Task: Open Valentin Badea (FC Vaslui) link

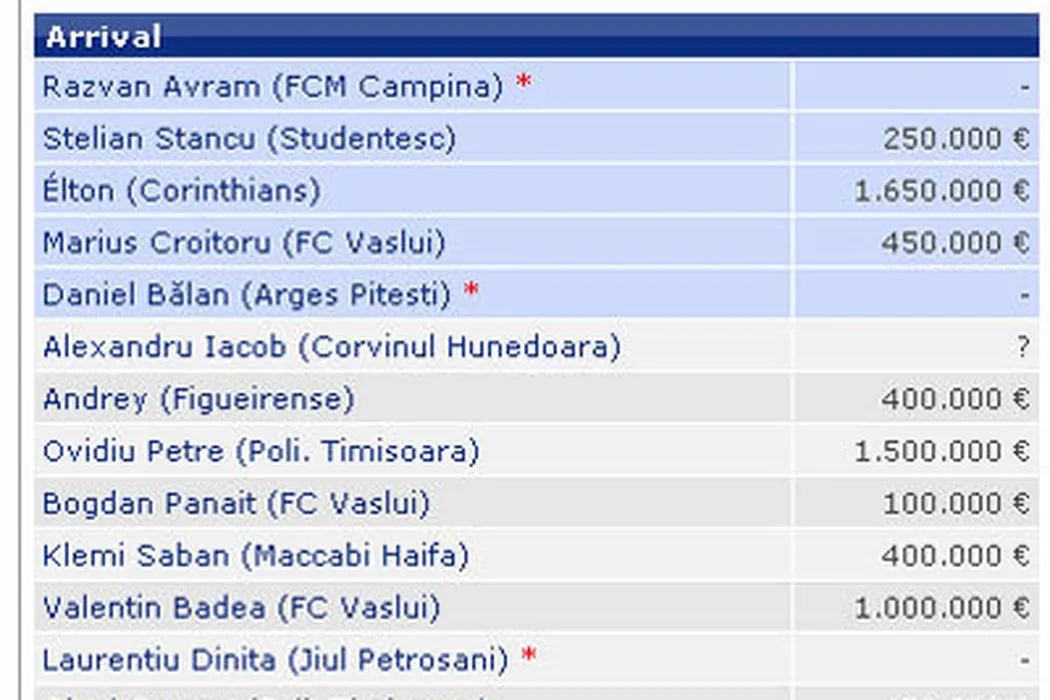Action: [x=241, y=608]
